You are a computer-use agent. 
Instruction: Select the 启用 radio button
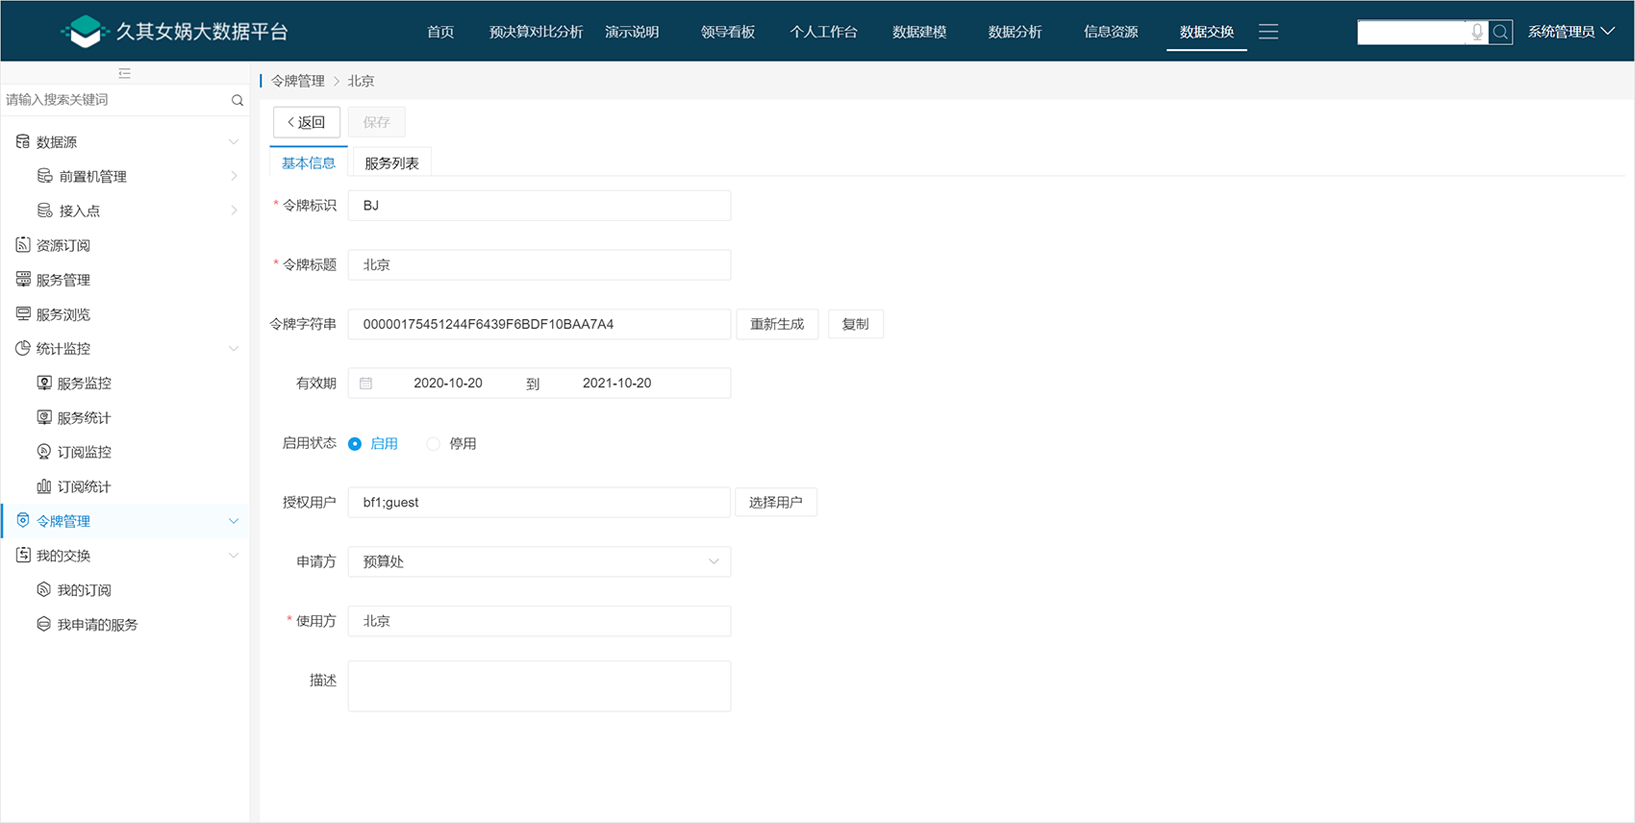(x=355, y=444)
